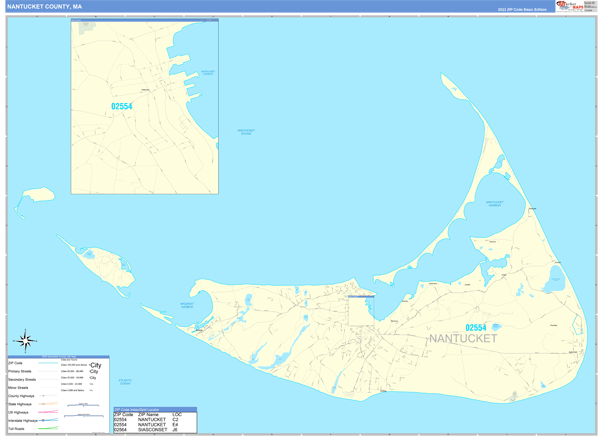
Task: Click the 'Primary Streets' legend entry
Action: pos(20,371)
